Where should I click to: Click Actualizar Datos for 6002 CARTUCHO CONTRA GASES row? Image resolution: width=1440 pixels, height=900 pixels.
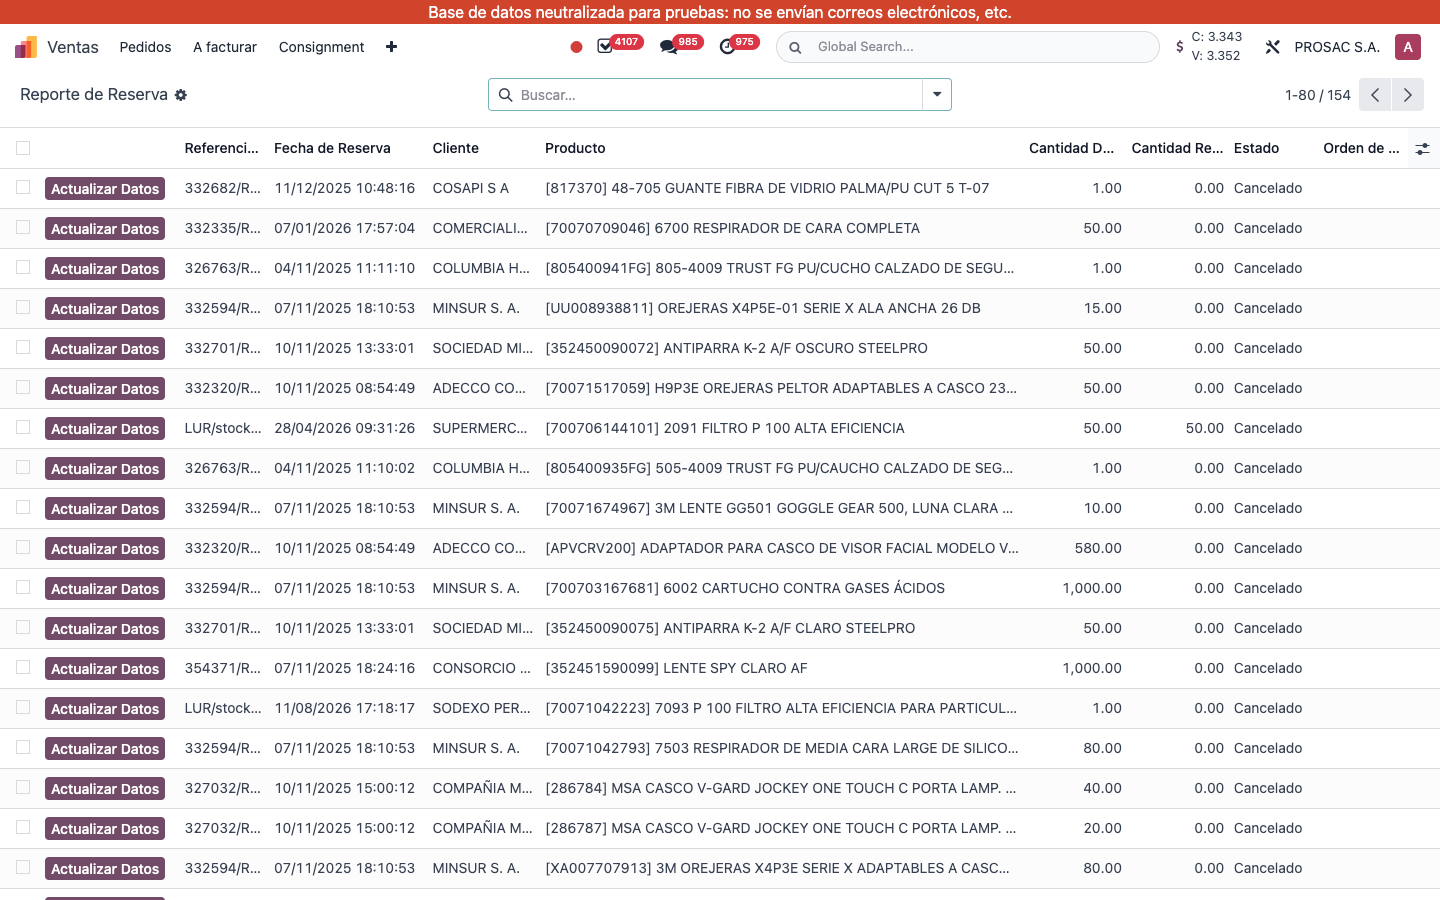[x=105, y=589]
